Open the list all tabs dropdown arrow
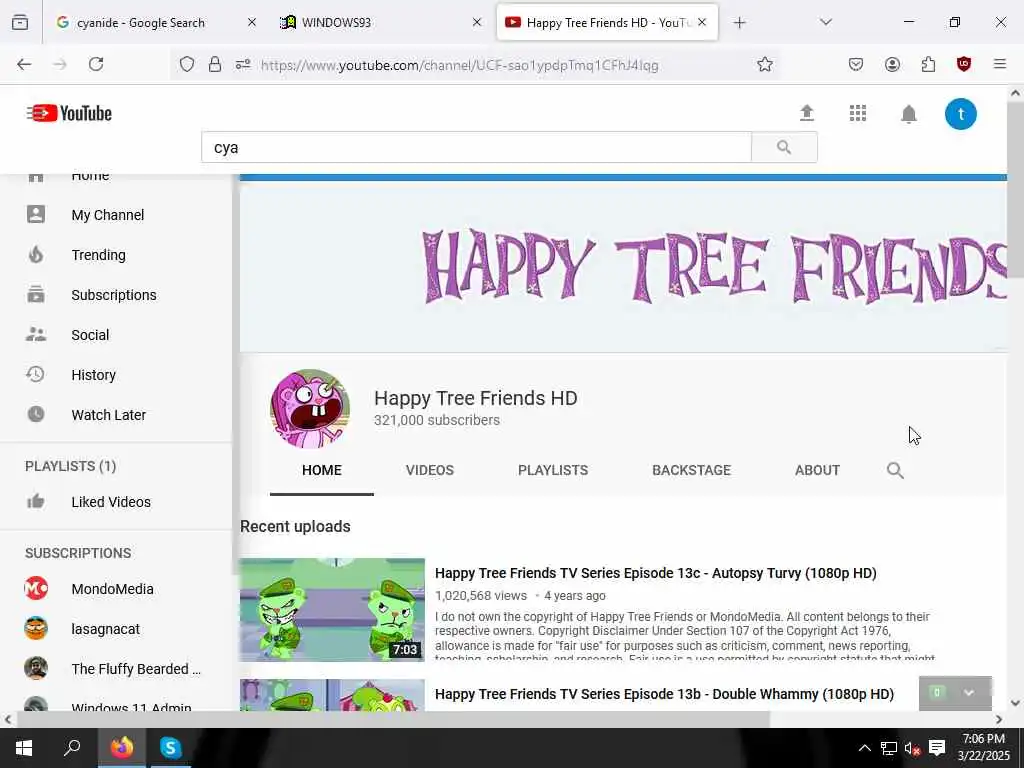This screenshot has width=1024, height=768. click(x=825, y=22)
